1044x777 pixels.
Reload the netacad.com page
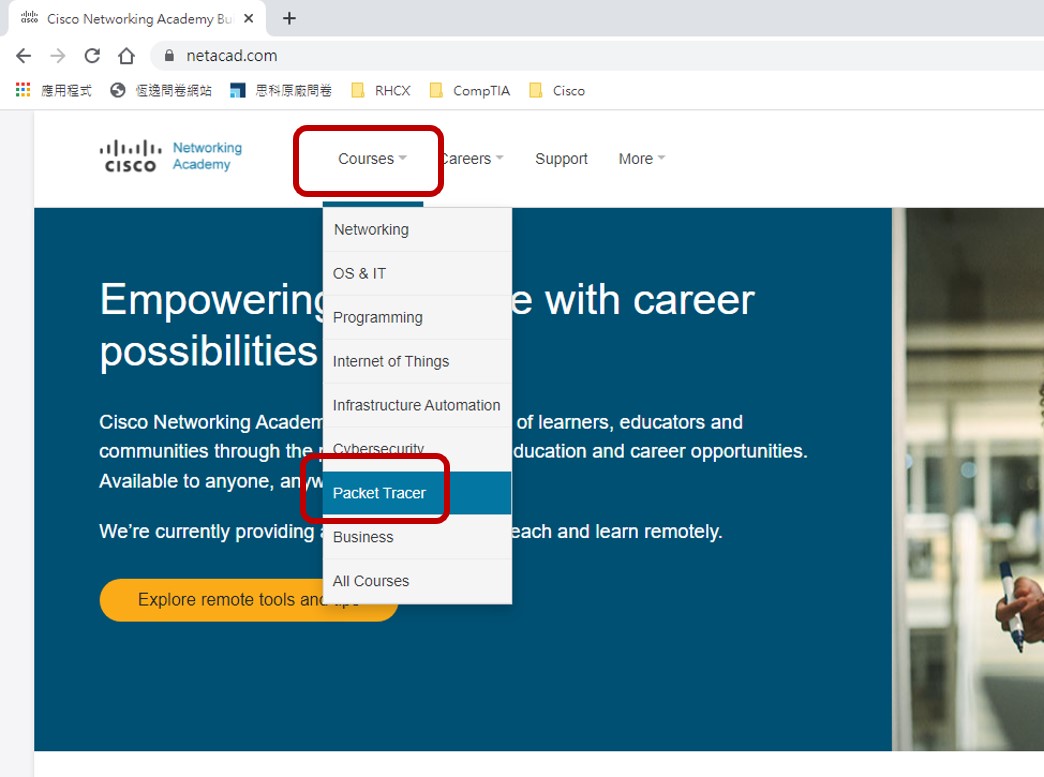pos(92,56)
